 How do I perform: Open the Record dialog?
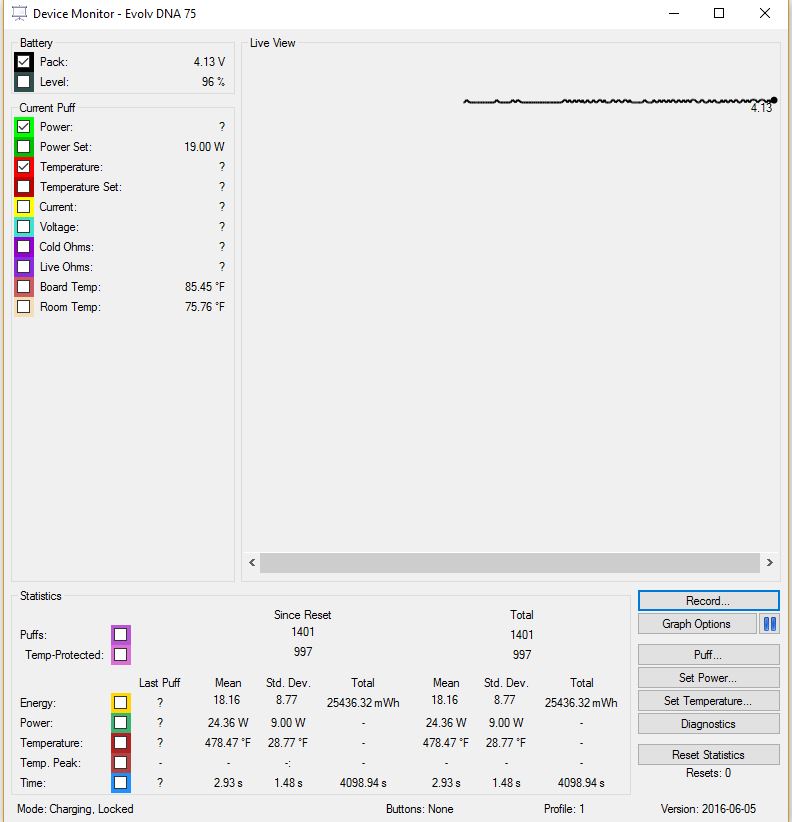point(708,601)
